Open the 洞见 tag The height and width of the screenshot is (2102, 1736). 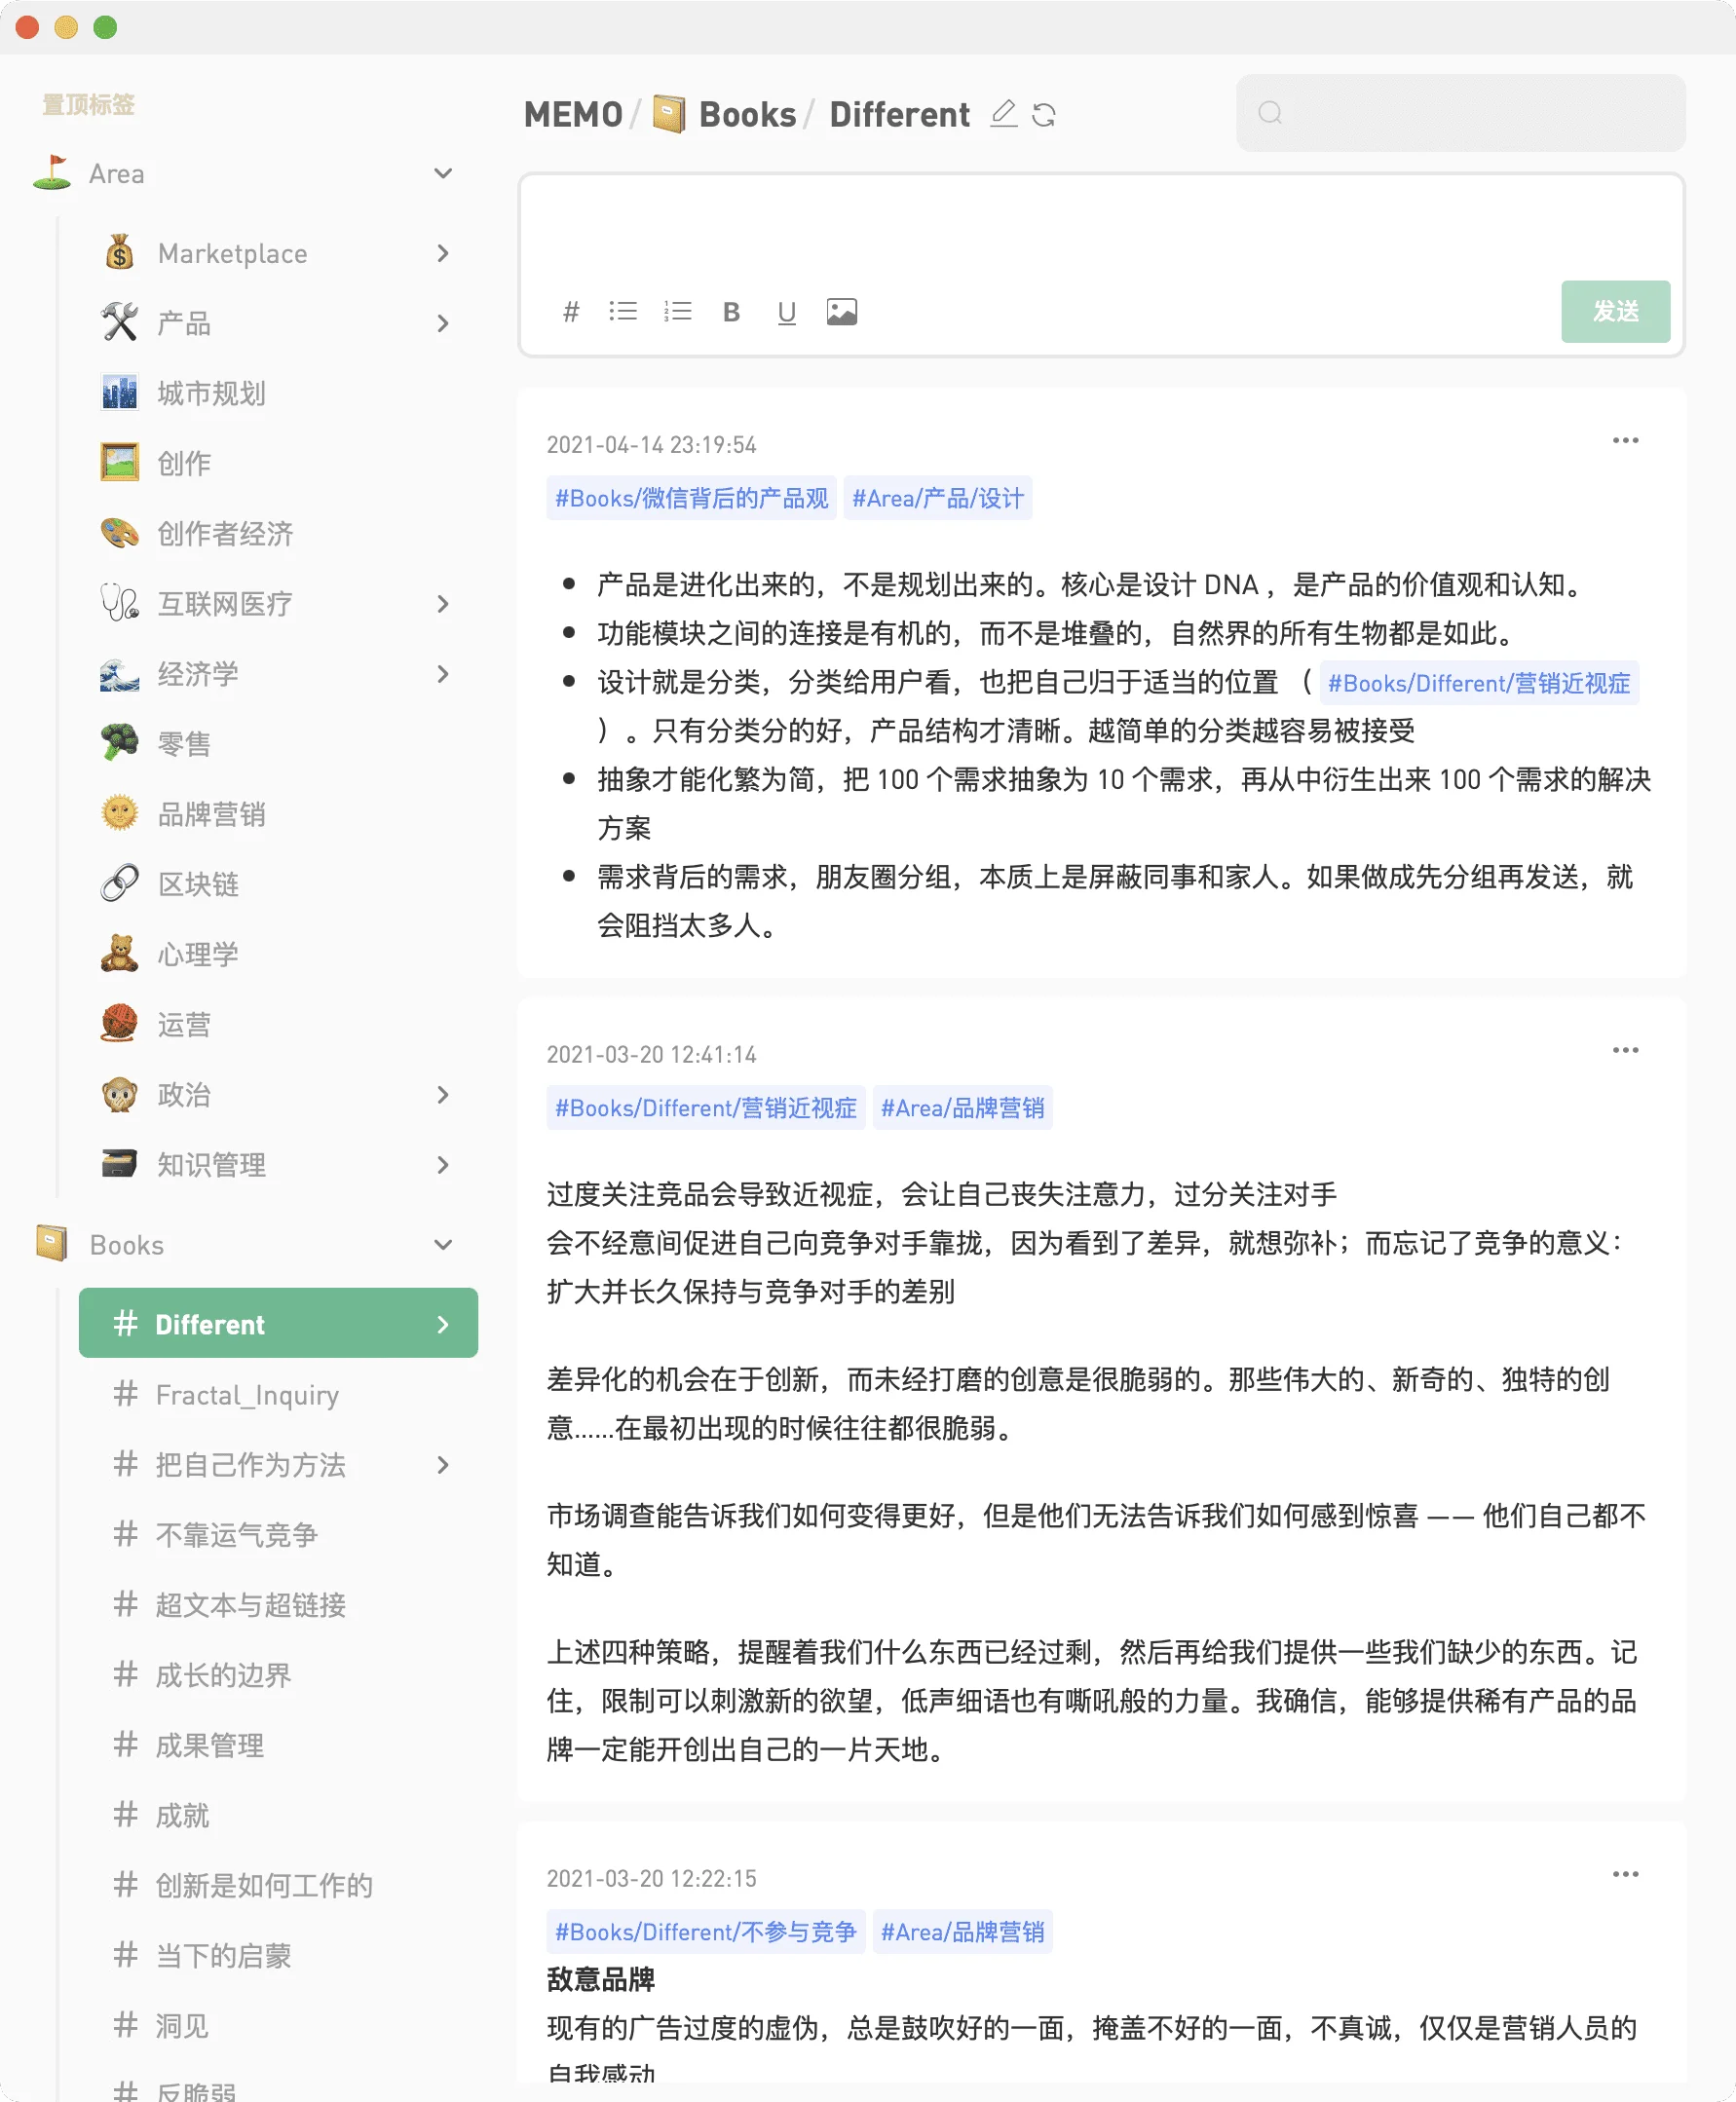pyautogui.click(x=278, y=2025)
